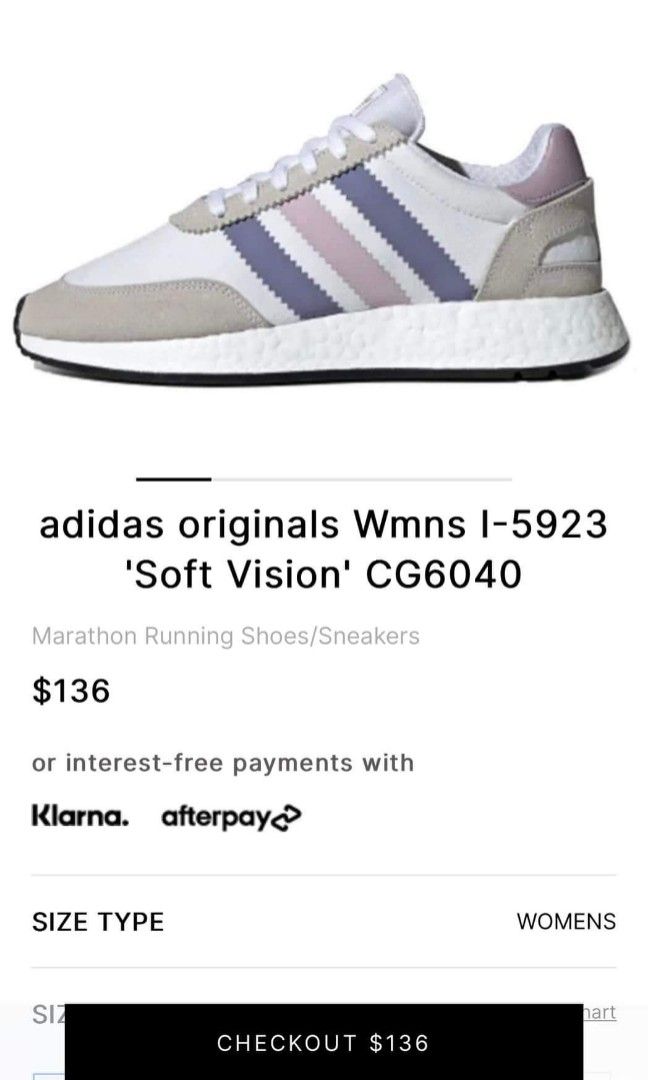Screen dimensions: 648x1080
Task: Click the interest-free payments text
Action: tap(222, 763)
